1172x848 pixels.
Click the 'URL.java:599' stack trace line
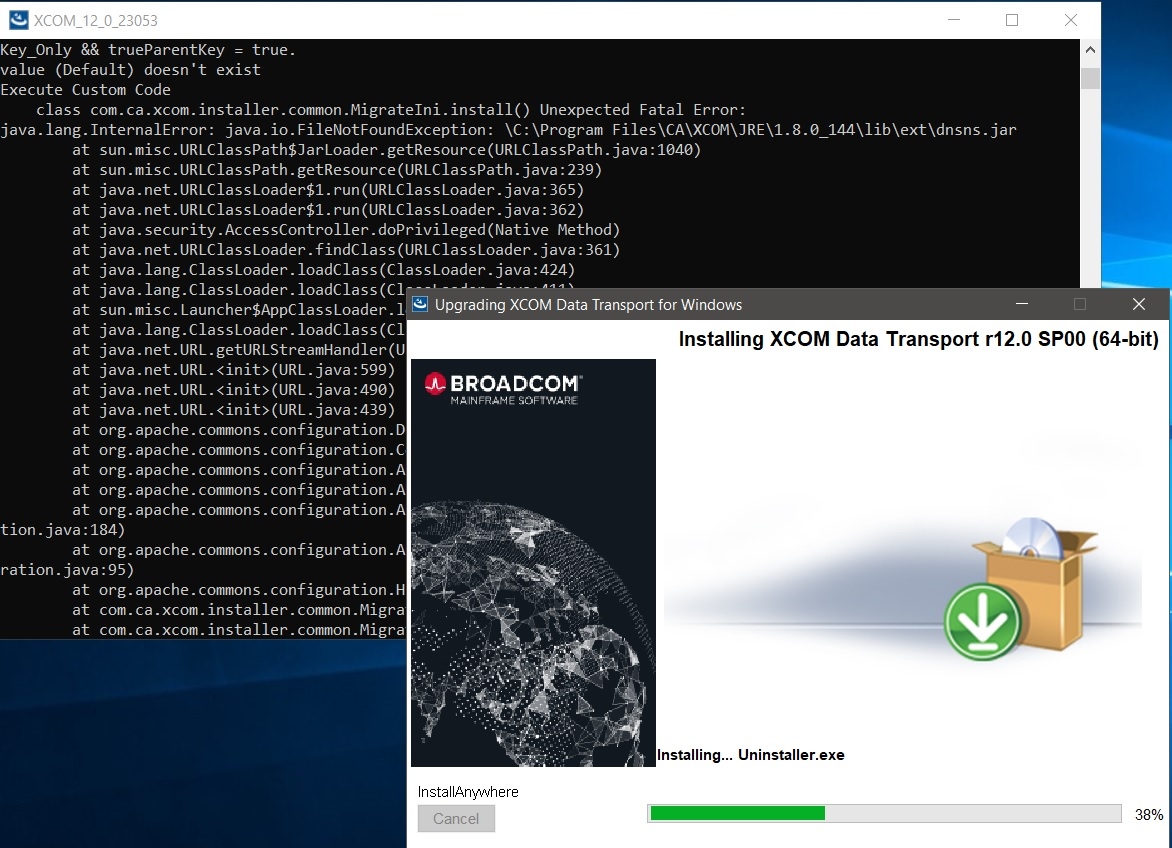(x=234, y=370)
